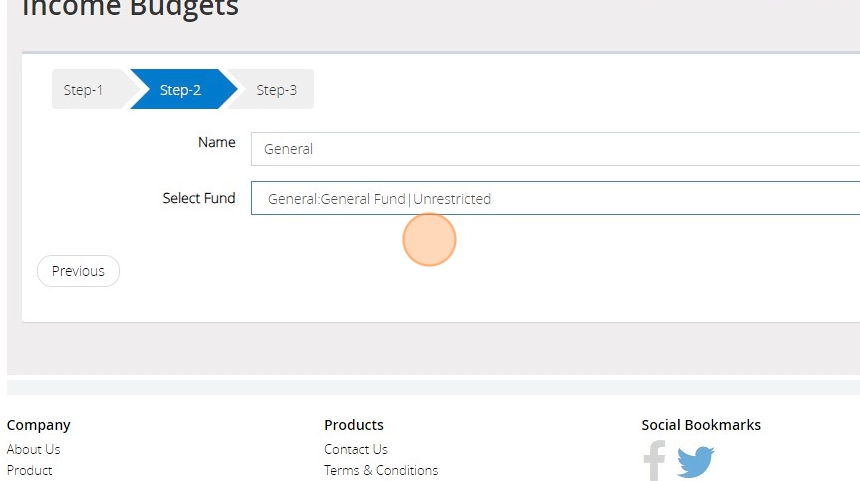Go back to the Step-1 tab
860x481 pixels.
click(x=84, y=90)
